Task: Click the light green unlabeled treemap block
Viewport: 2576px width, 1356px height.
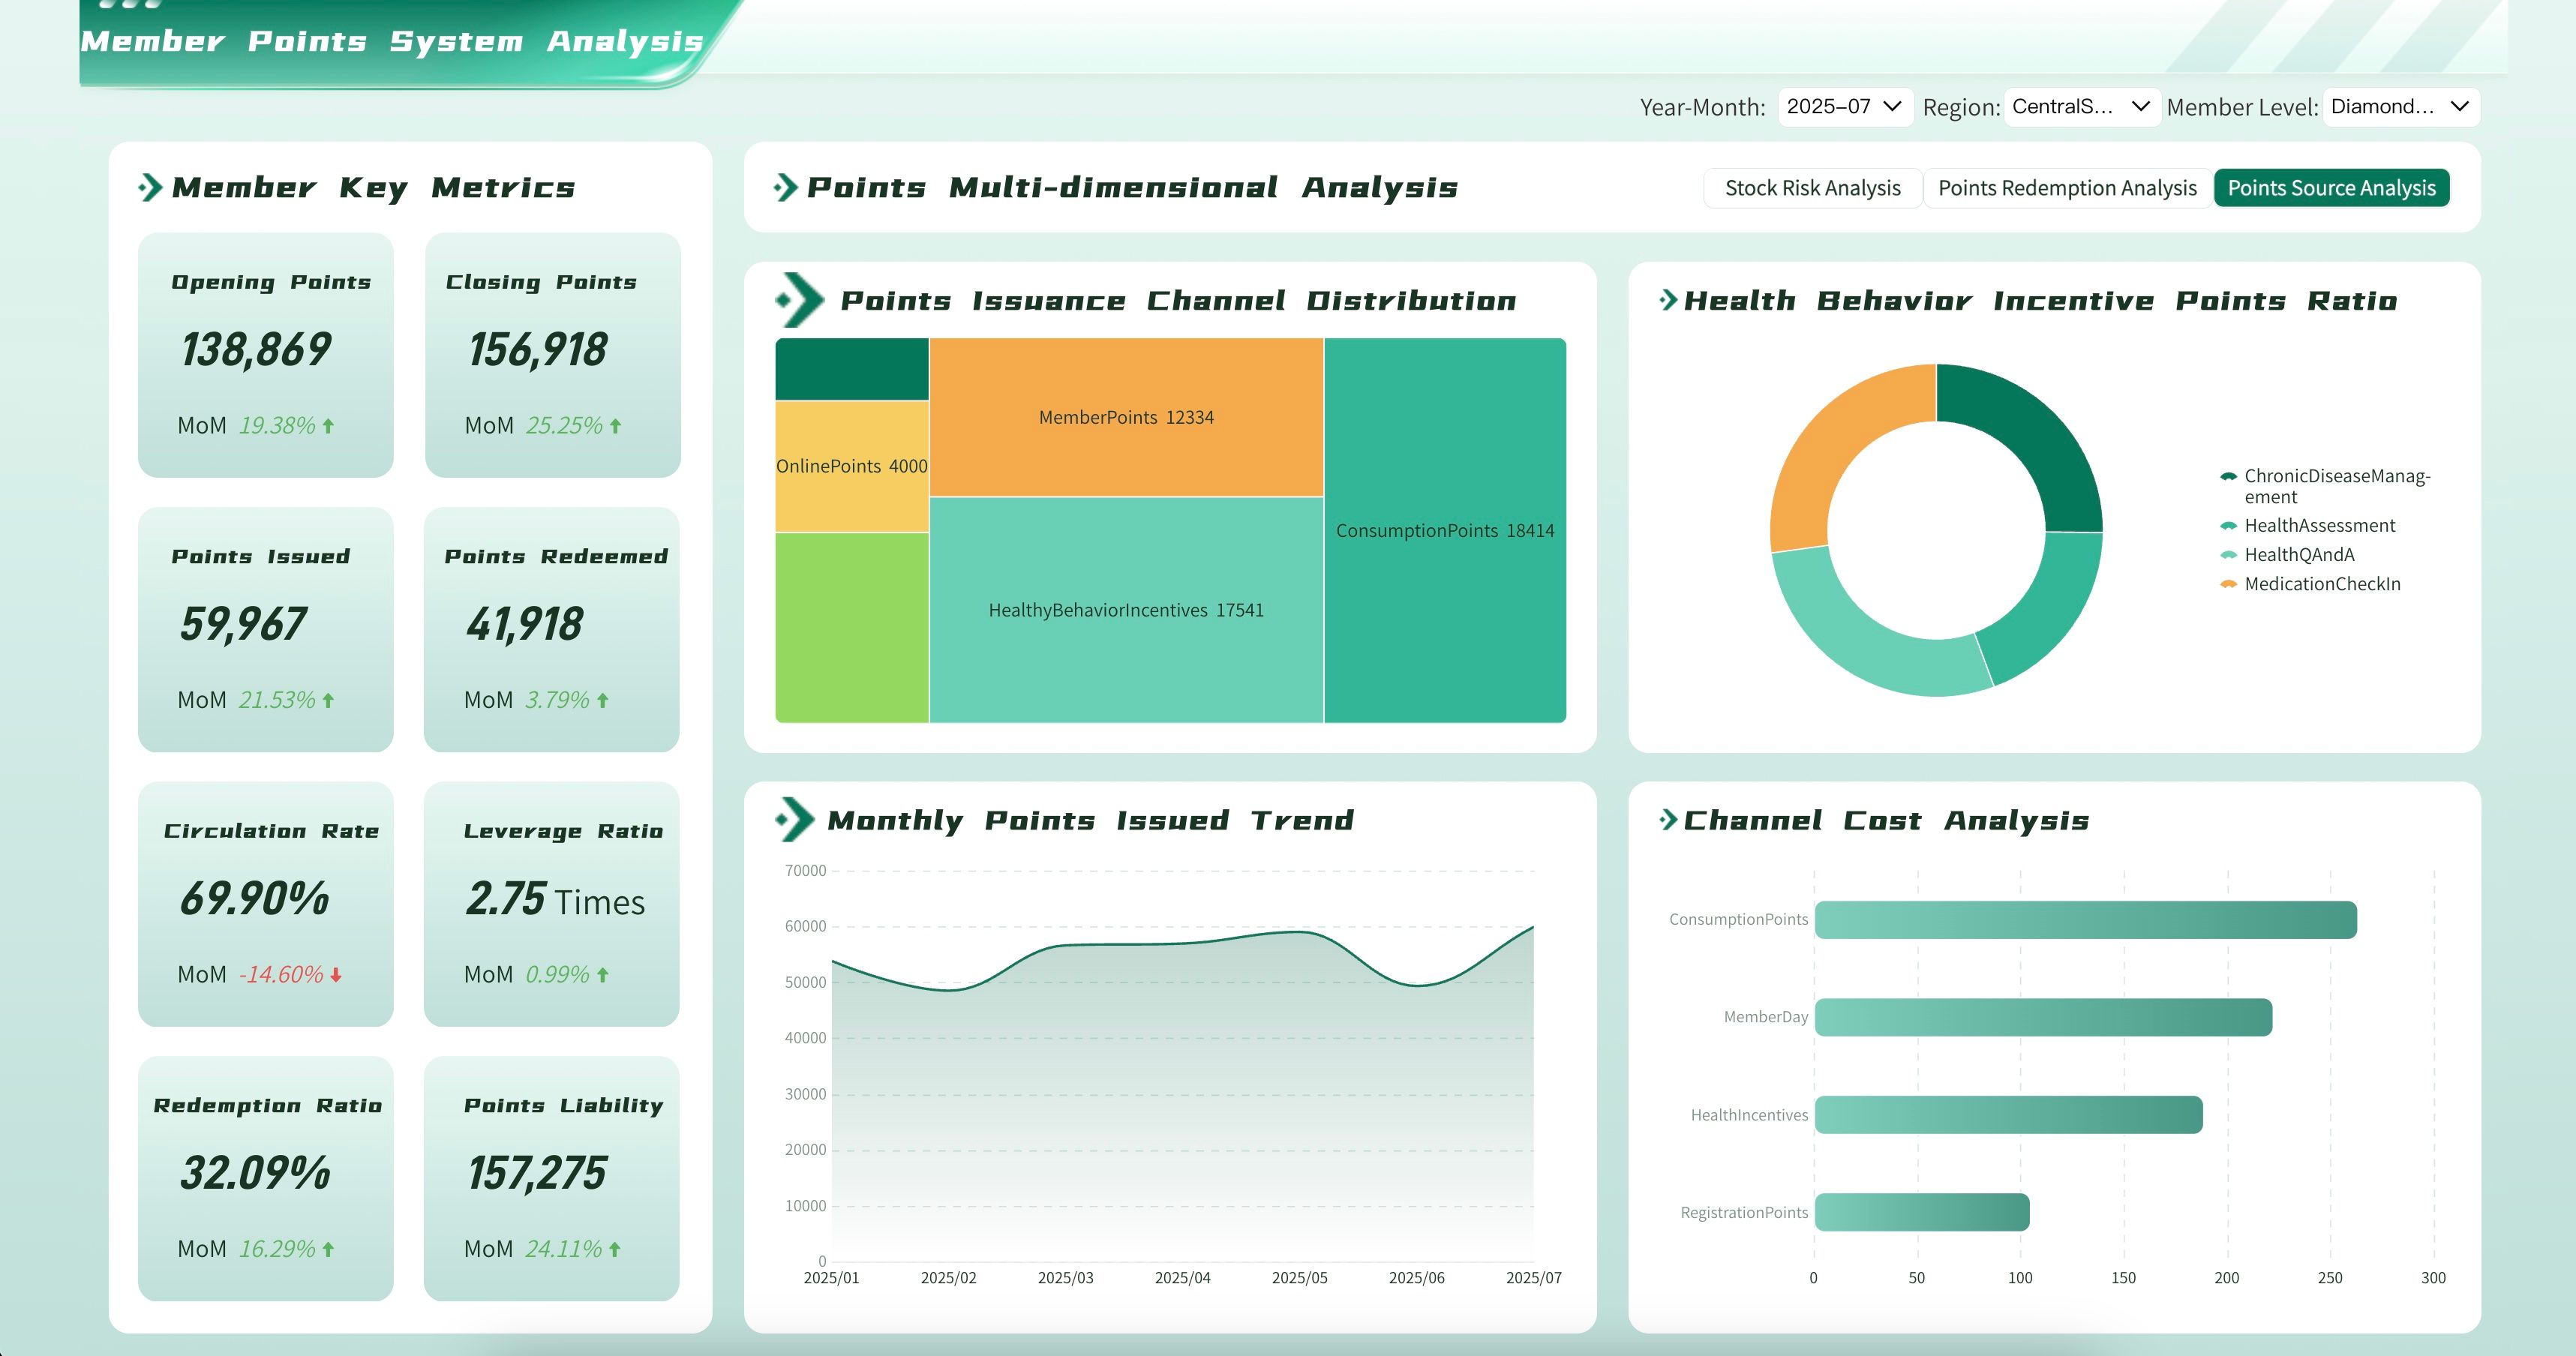Action: click(852, 628)
